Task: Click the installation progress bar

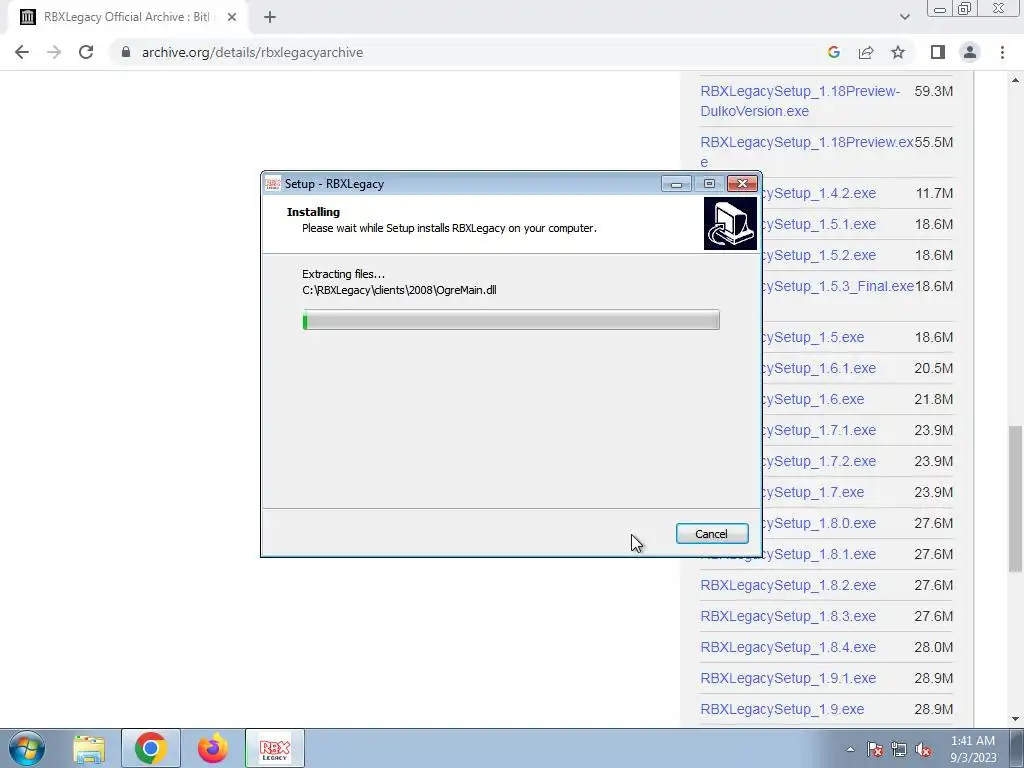Action: [511, 320]
